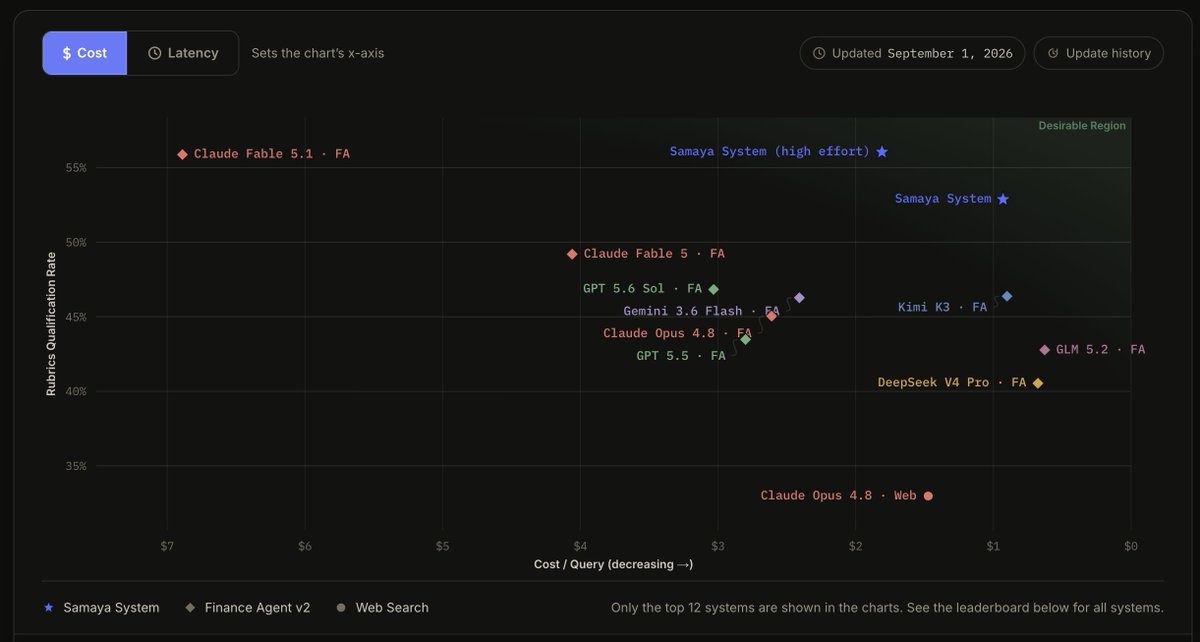Click the 'Gemini 3.6 Flash · FA' label
The width and height of the screenshot is (1200, 642).
tap(701, 311)
